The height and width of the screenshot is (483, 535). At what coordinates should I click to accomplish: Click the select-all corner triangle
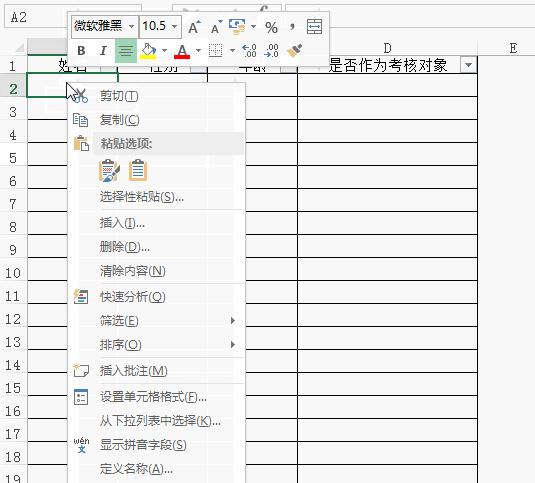click(x=19, y=48)
